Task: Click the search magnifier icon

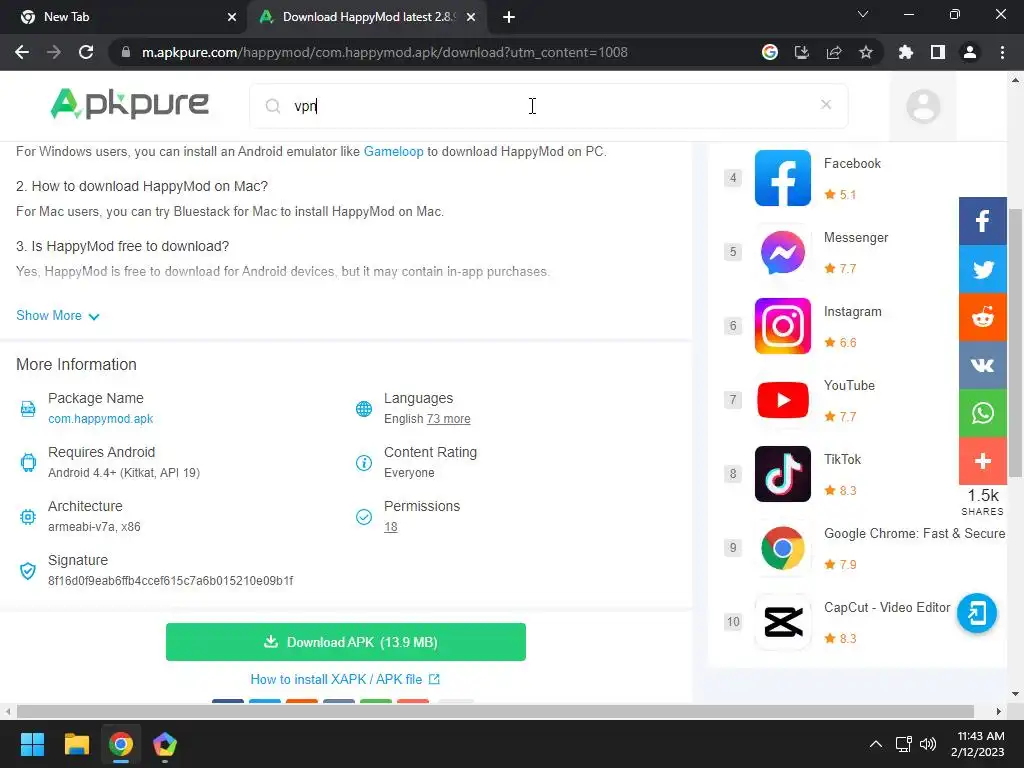Action: (x=273, y=106)
